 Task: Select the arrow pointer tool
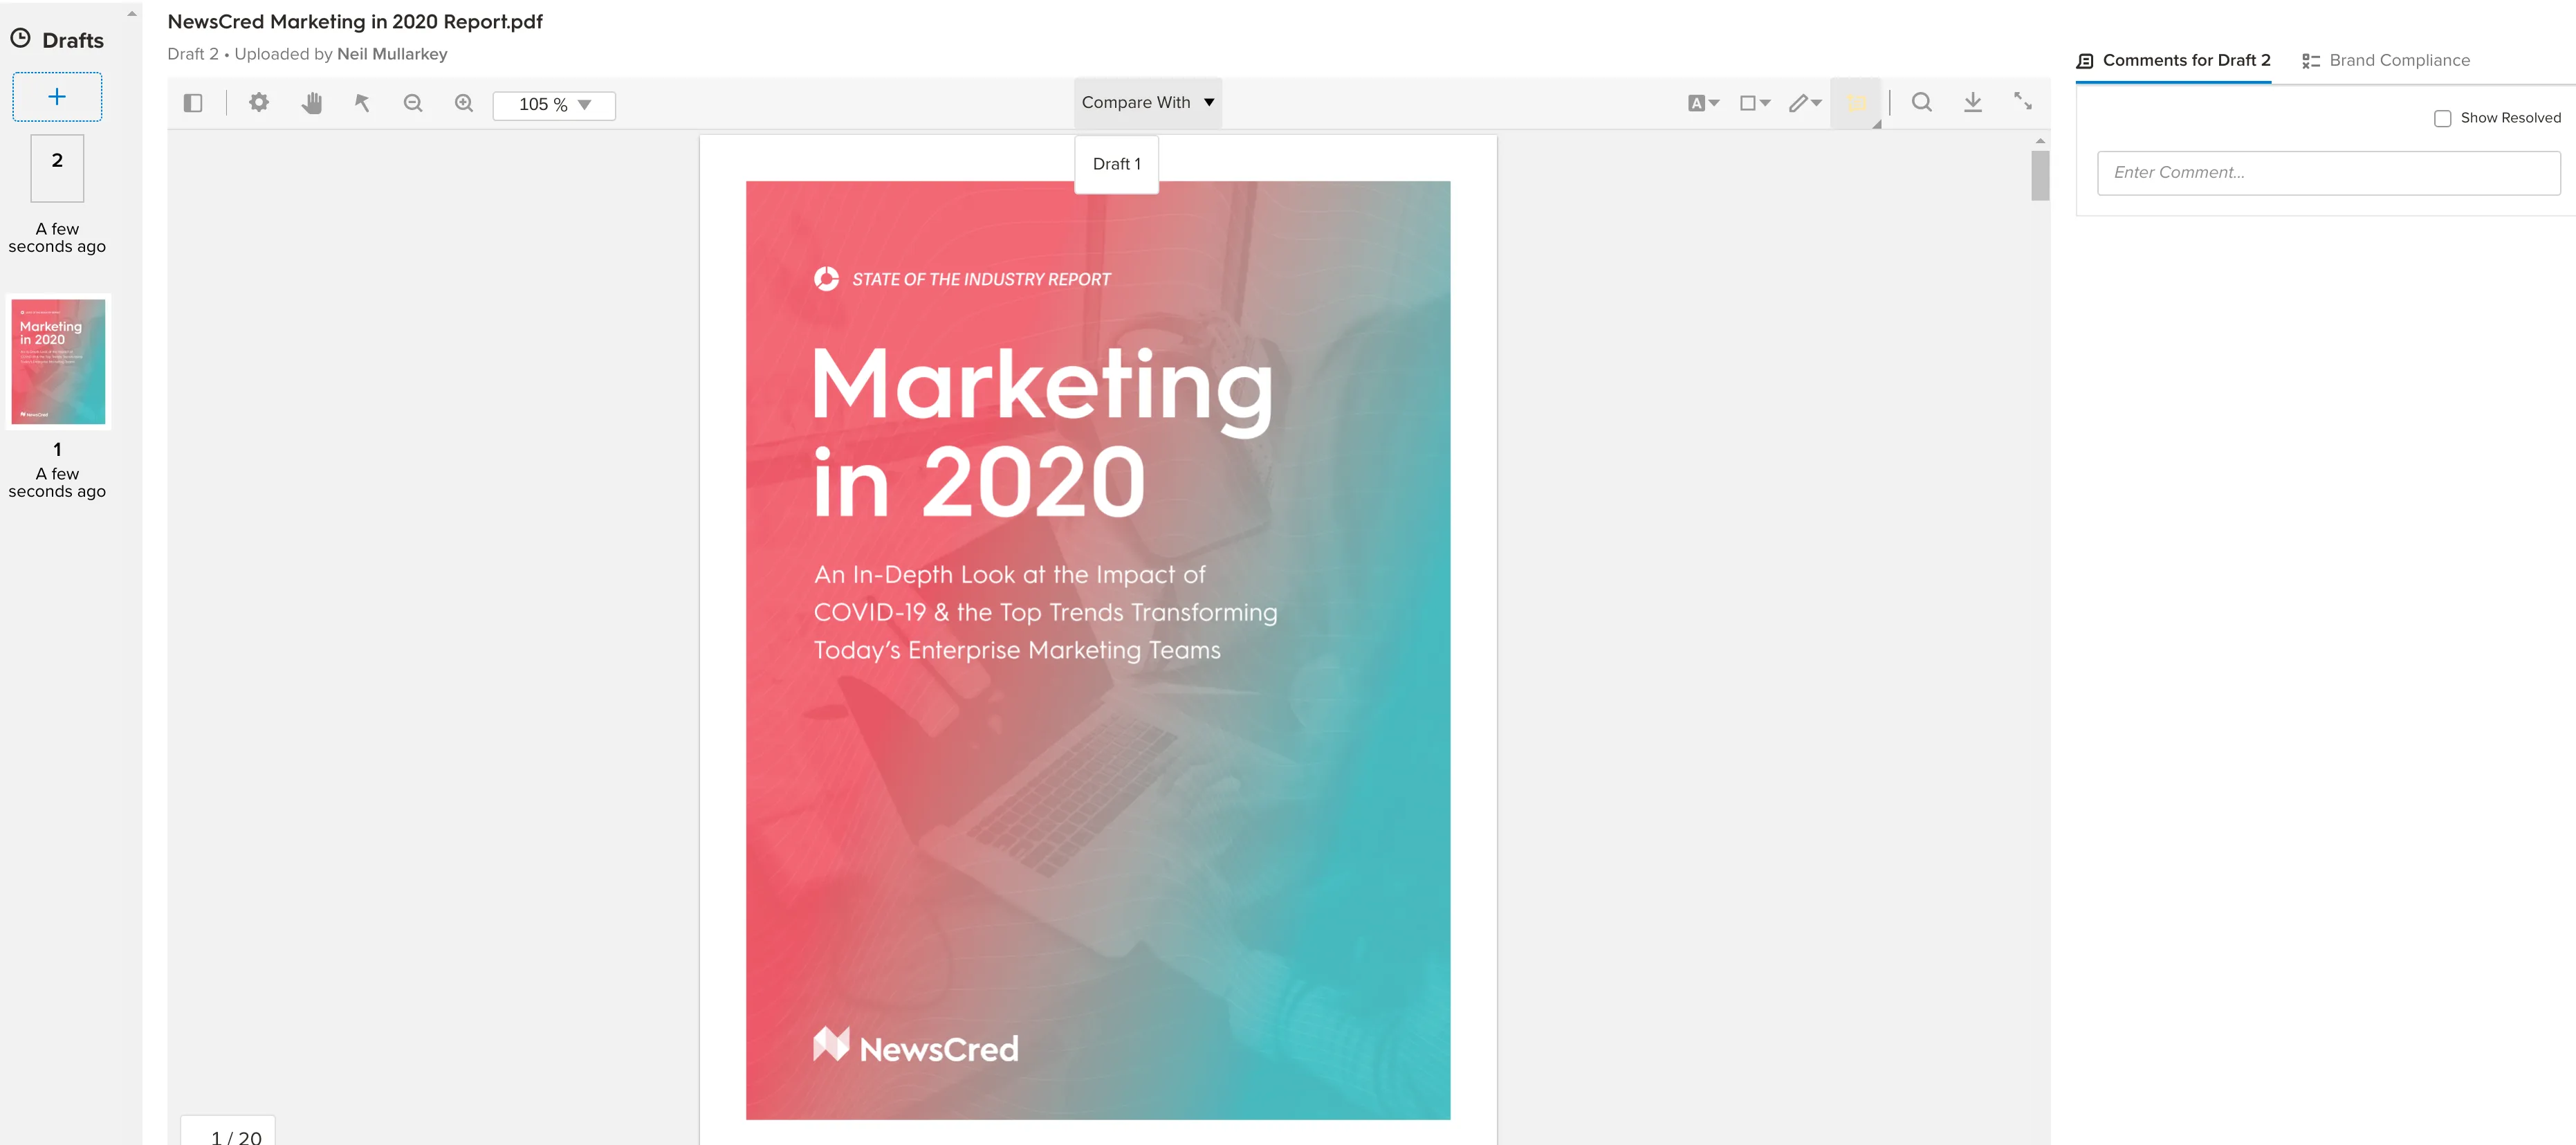[362, 102]
